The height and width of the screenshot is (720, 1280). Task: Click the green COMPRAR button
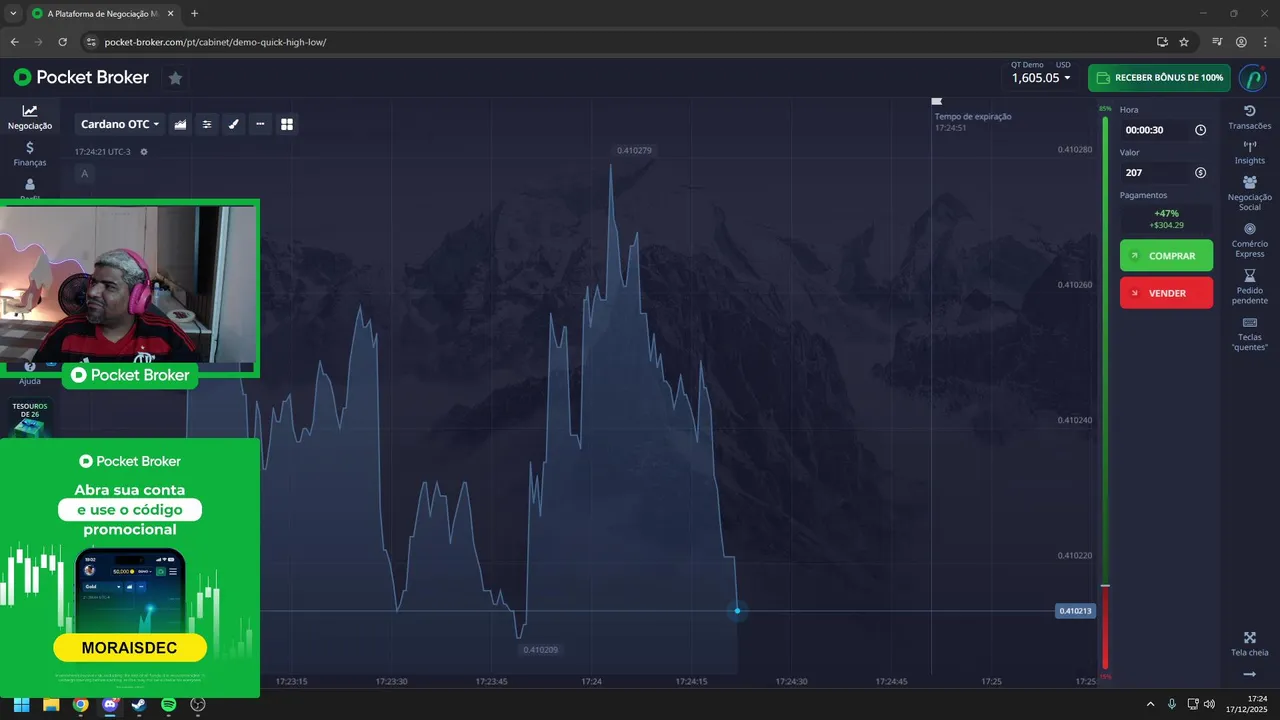click(x=1166, y=256)
